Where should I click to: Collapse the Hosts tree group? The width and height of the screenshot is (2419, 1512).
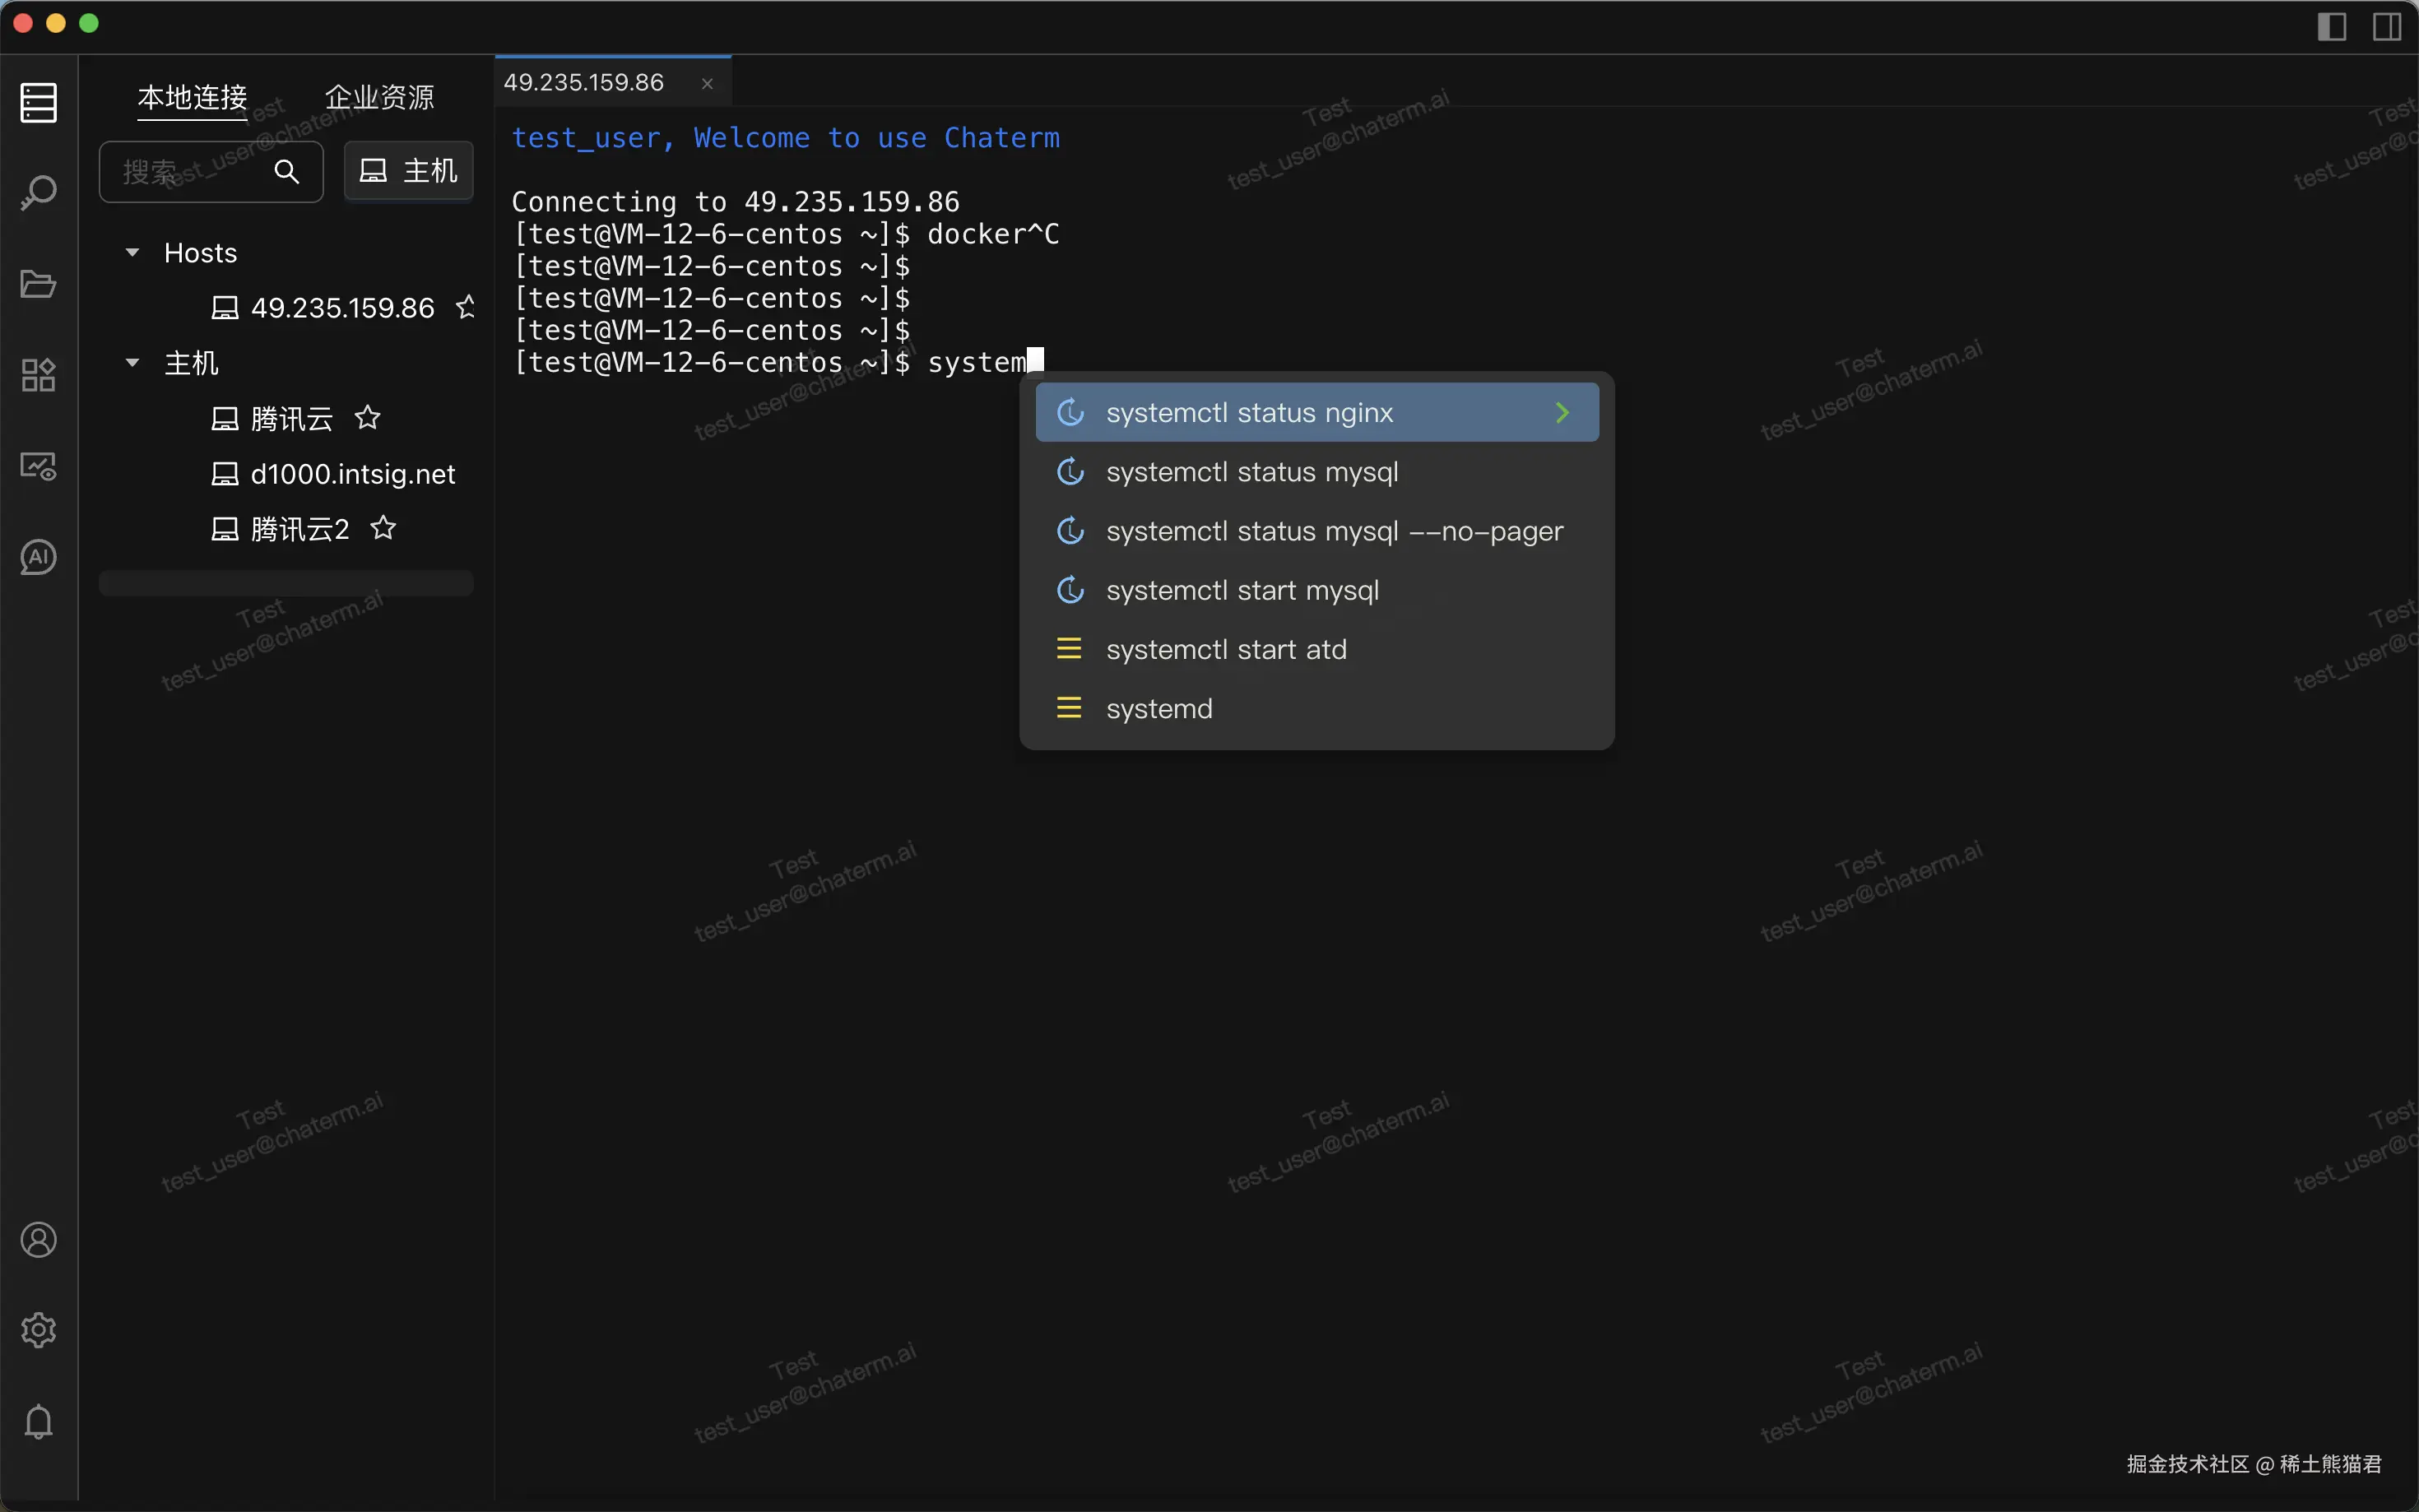(x=132, y=252)
